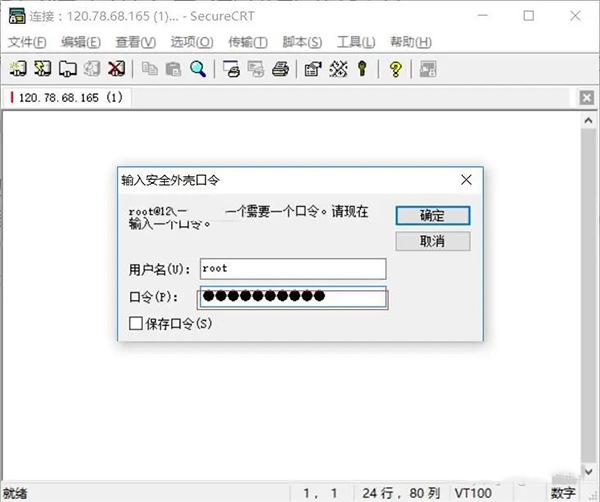
Task: Open the 工具(L) menu
Action: coord(356,42)
